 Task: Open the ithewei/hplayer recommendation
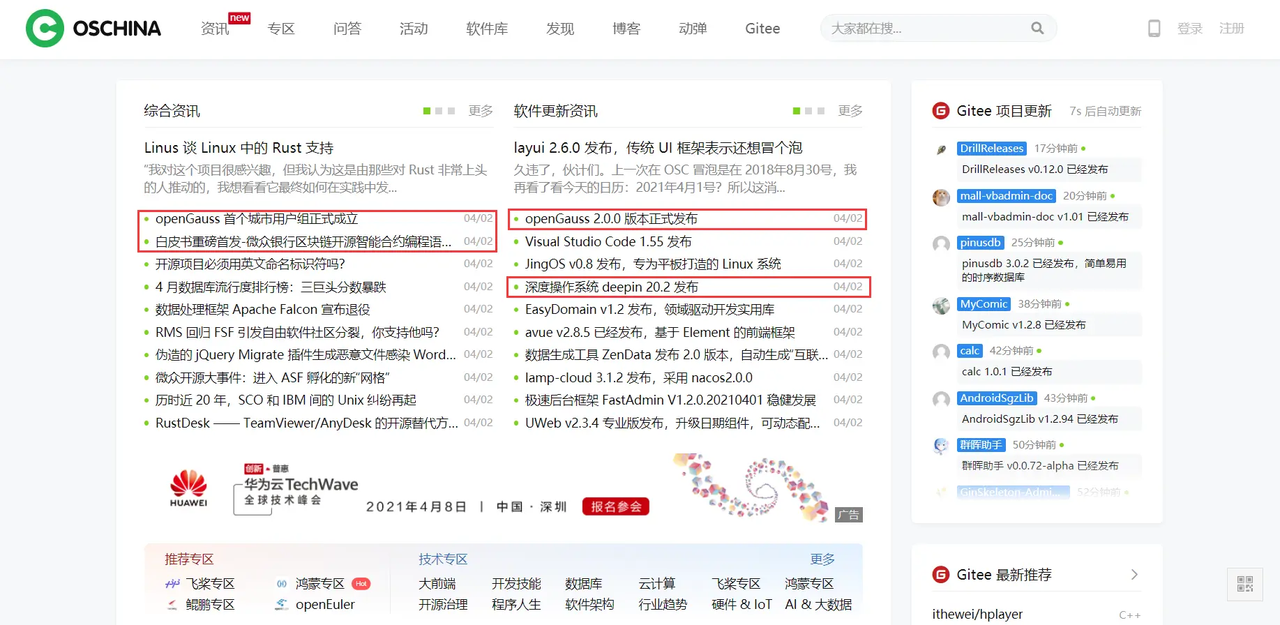(x=978, y=614)
